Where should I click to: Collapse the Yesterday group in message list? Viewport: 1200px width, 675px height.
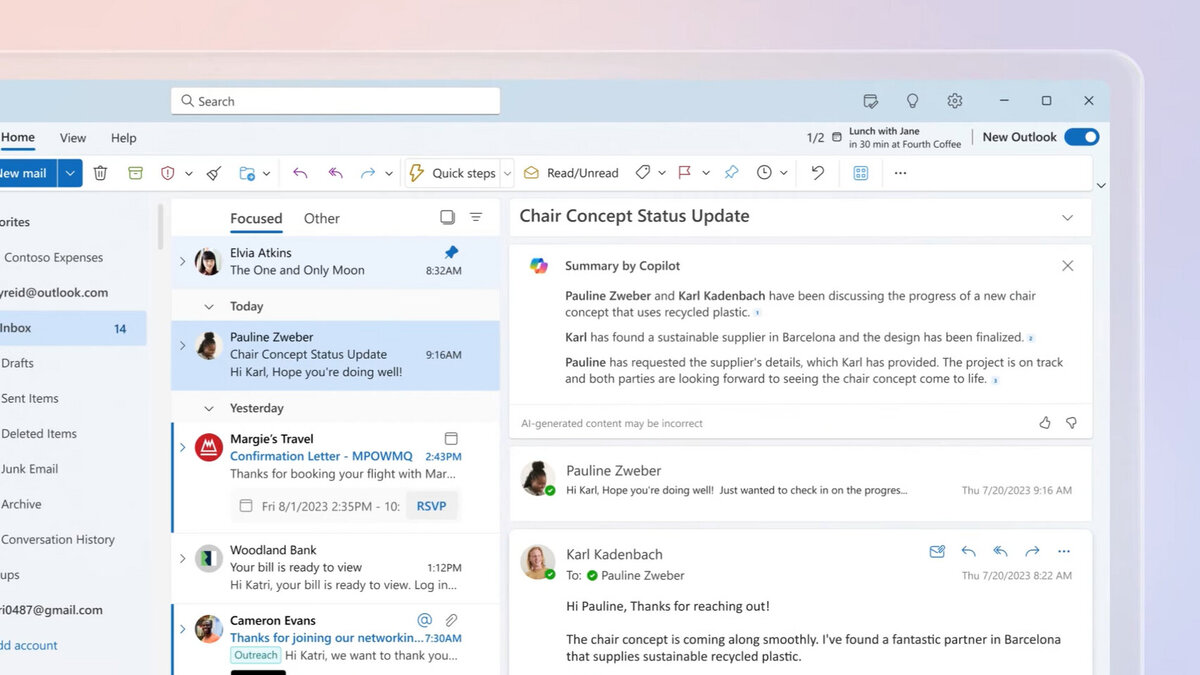pos(209,409)
